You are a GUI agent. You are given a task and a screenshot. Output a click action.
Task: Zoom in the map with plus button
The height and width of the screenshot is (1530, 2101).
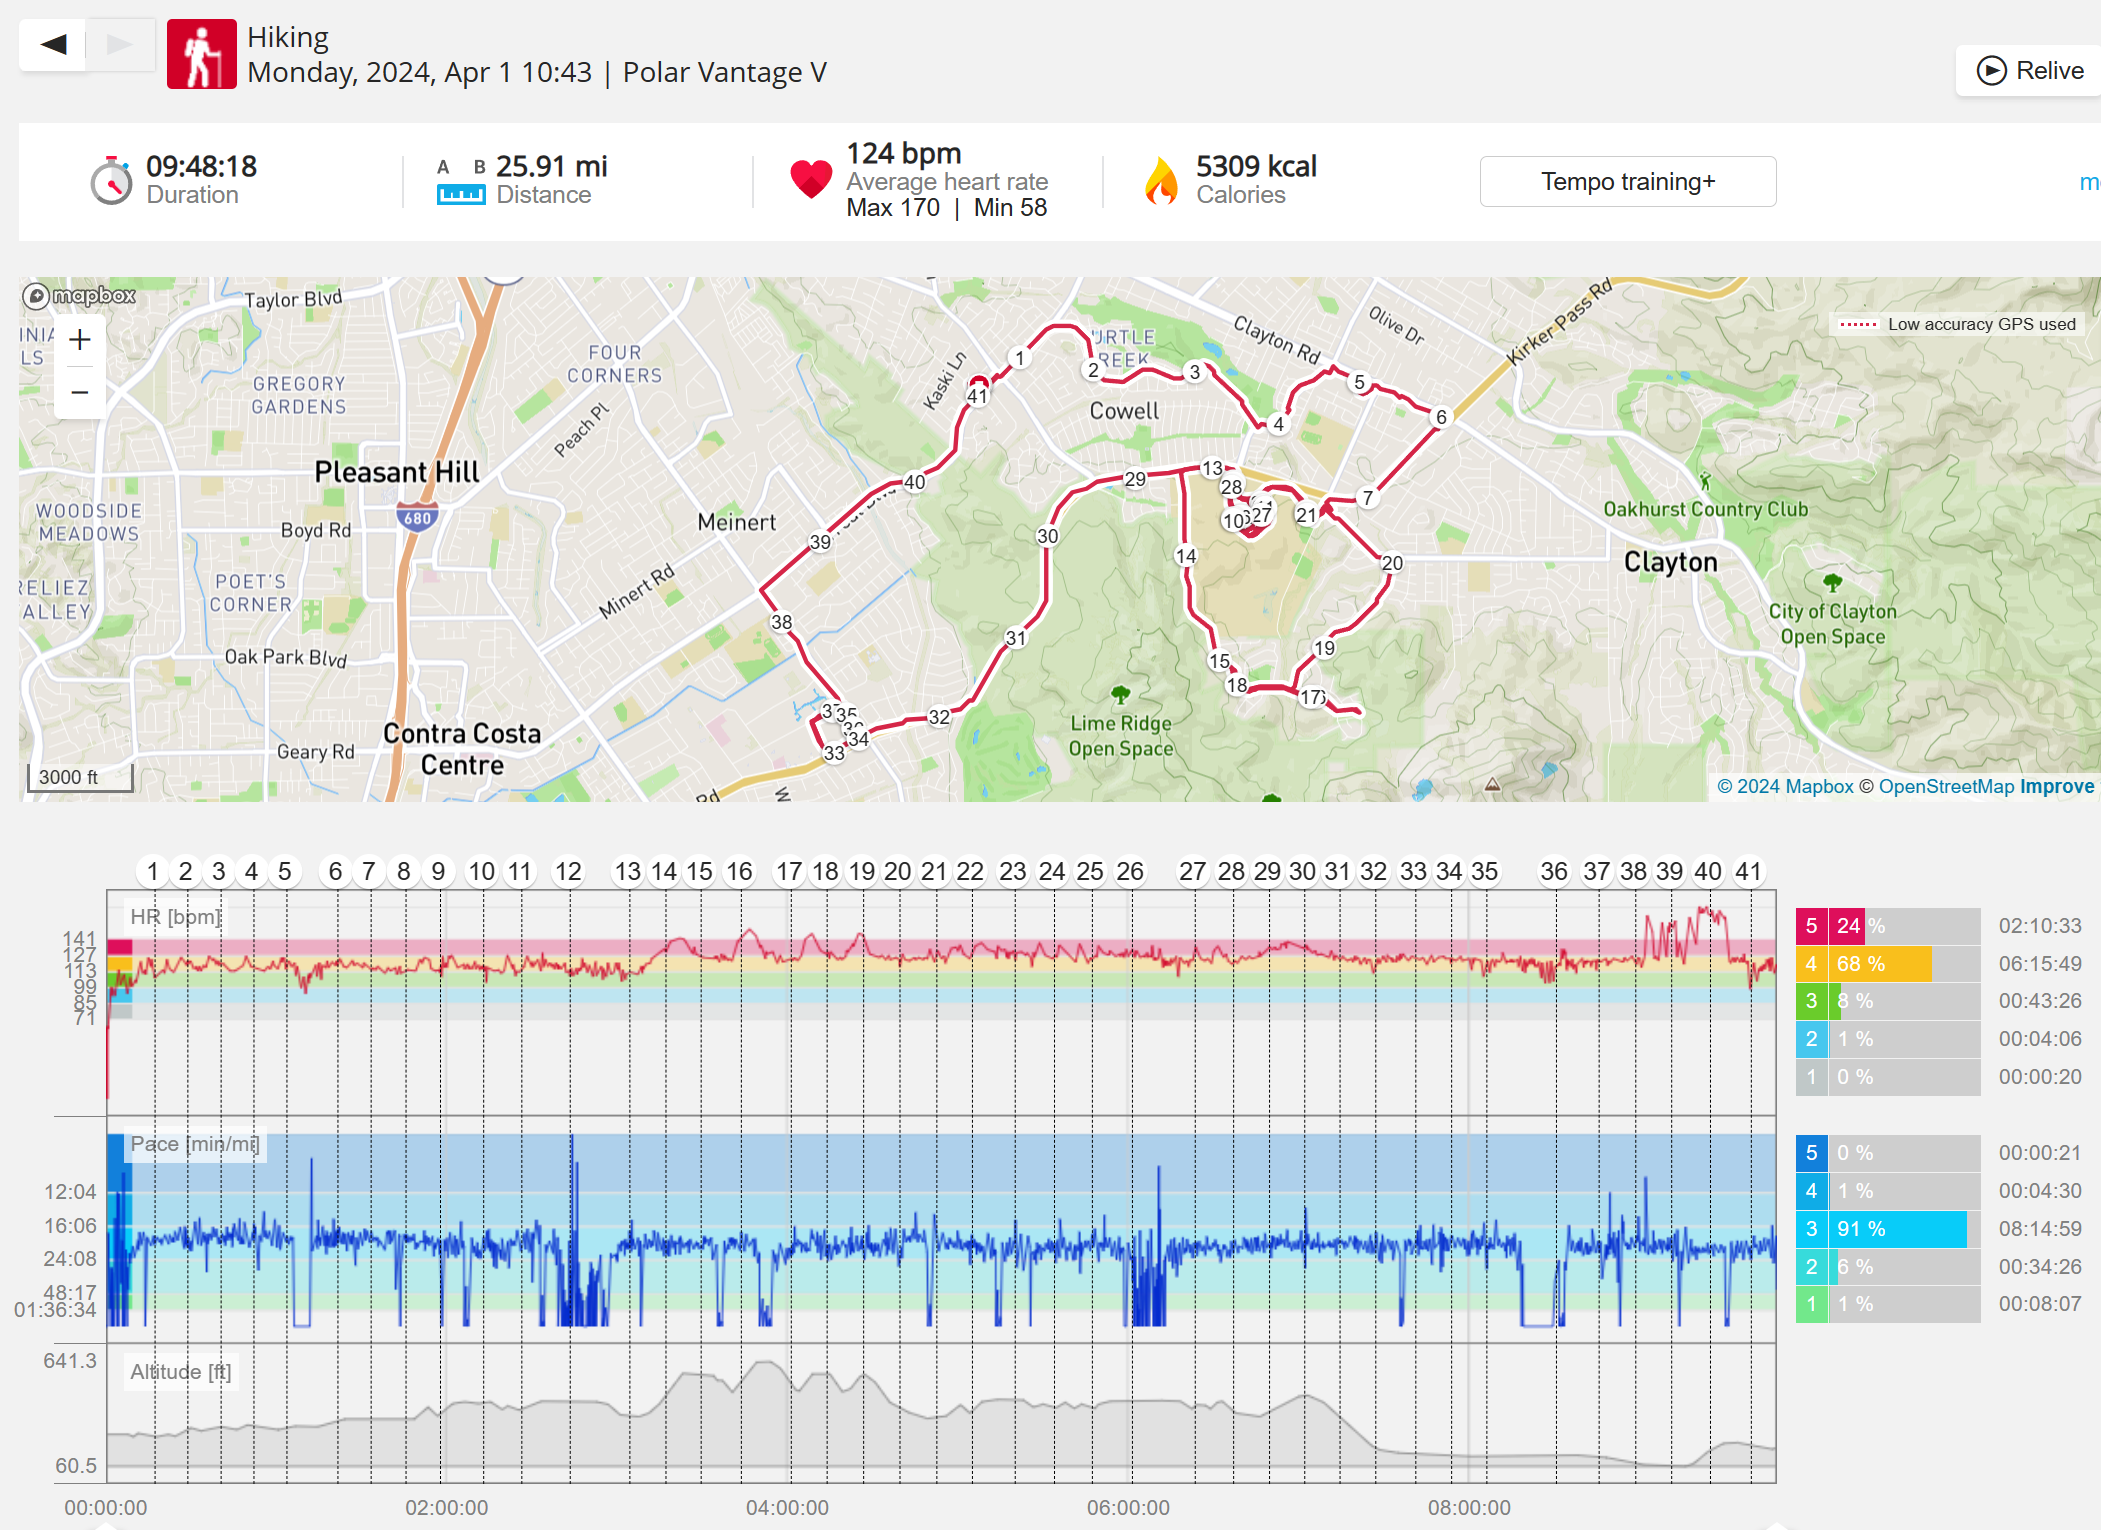tap(80, 340)
